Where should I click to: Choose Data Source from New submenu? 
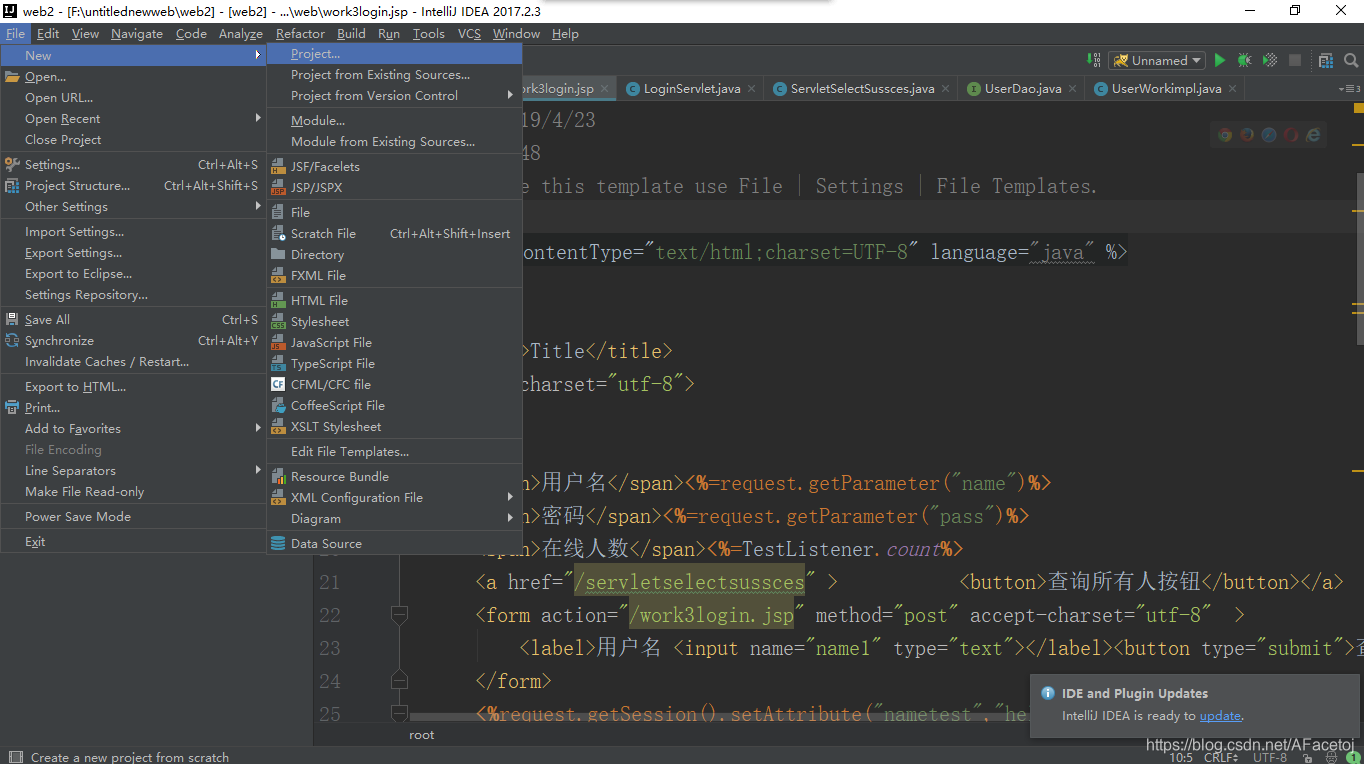(x=395, y=544)
